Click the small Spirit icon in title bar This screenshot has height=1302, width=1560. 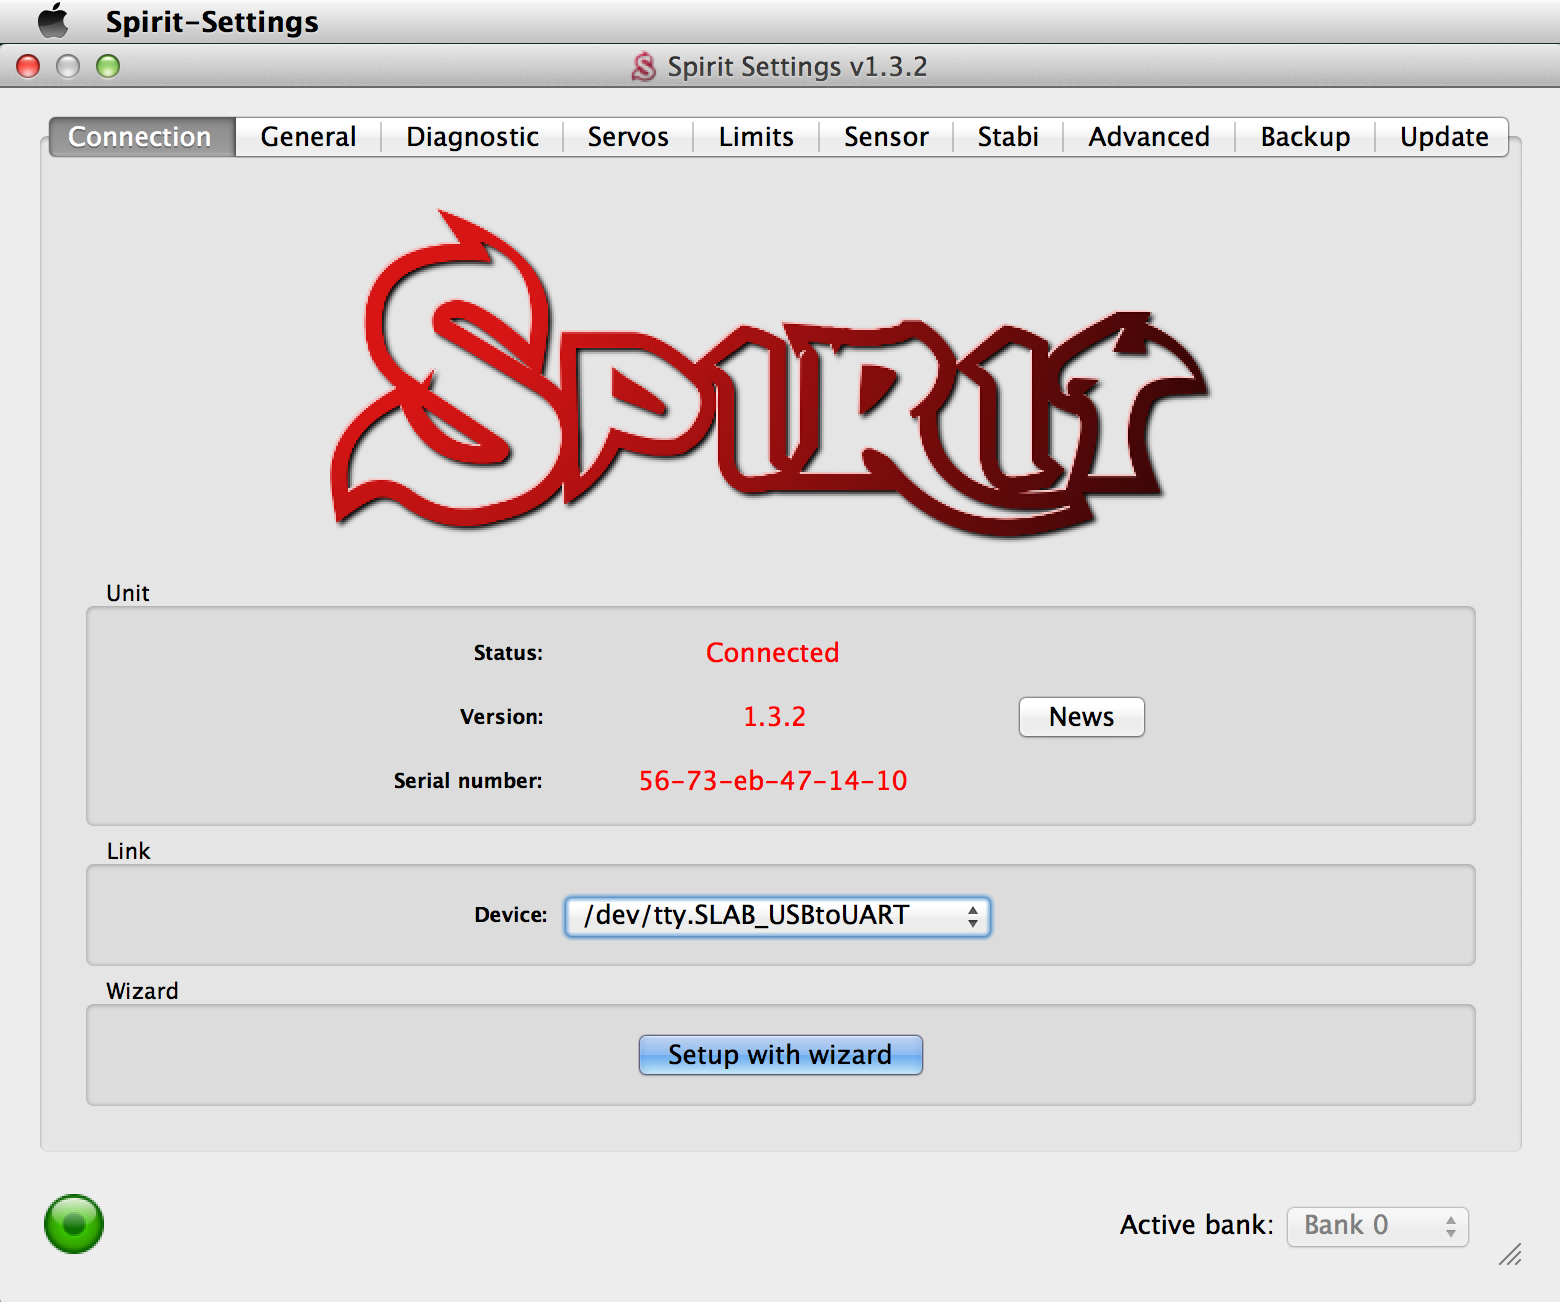(643, 67)
